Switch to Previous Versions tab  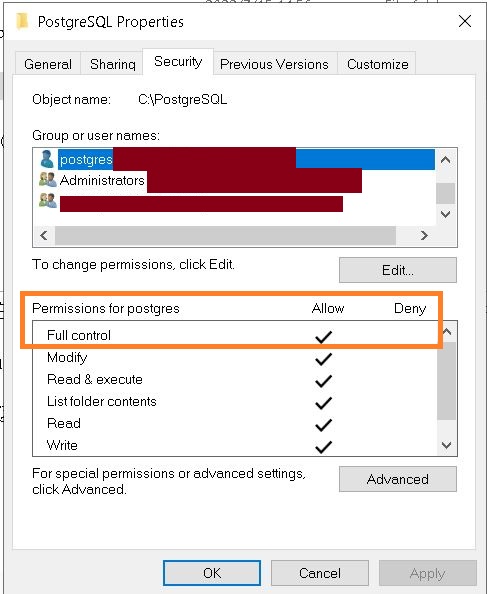click(274, 64)
